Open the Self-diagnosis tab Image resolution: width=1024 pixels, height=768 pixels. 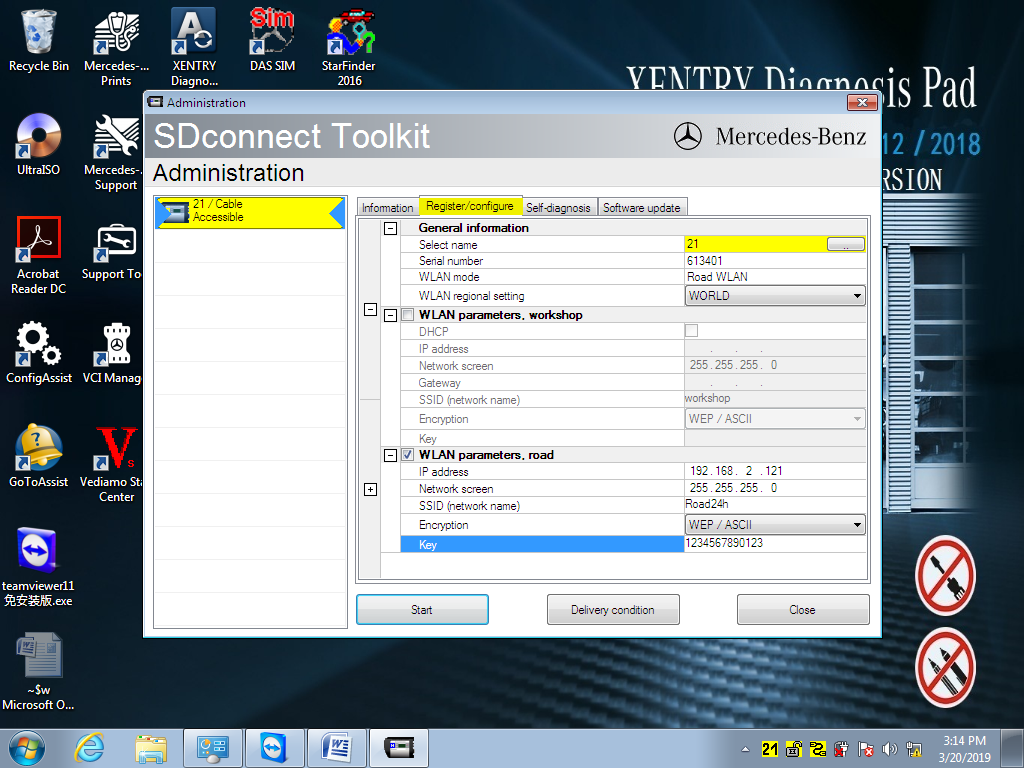(558, 208)
